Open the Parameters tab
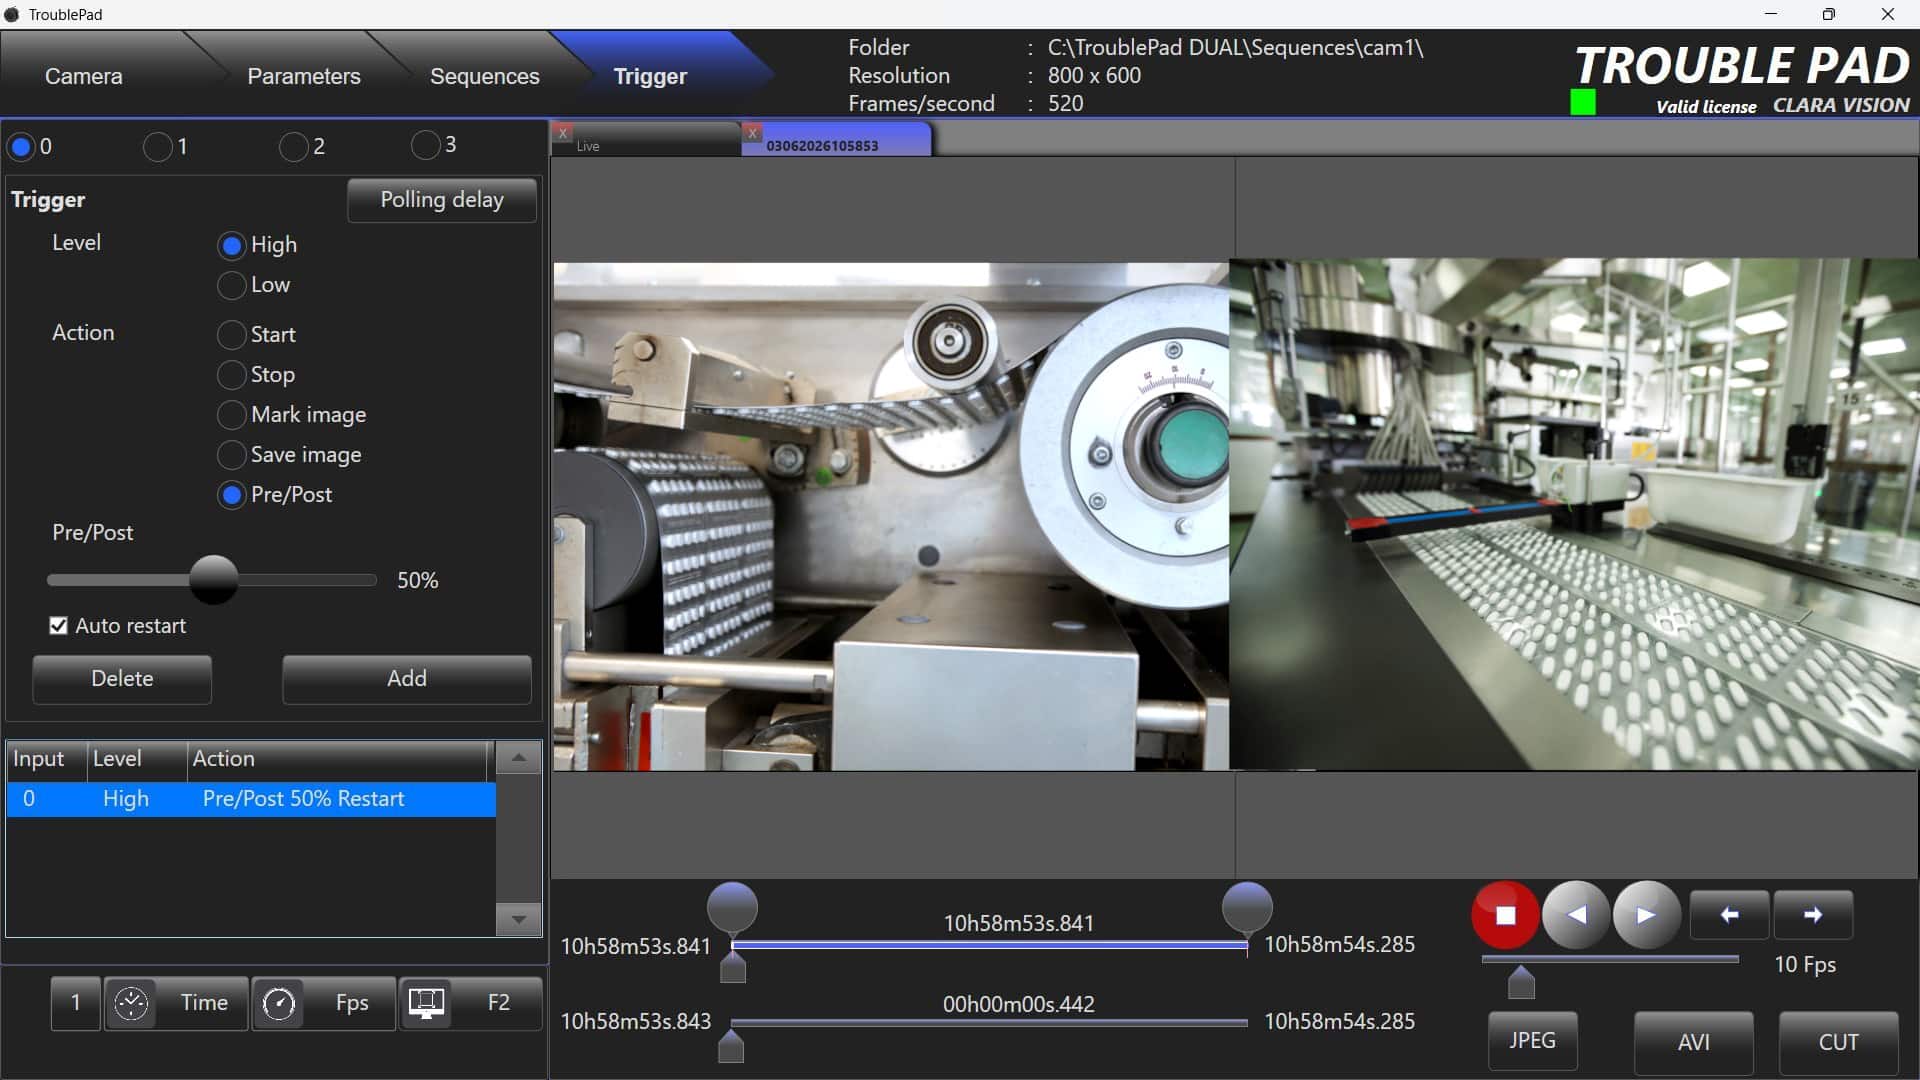The height and width of the screenshot is (1080, 1920). tap(303, 76)
